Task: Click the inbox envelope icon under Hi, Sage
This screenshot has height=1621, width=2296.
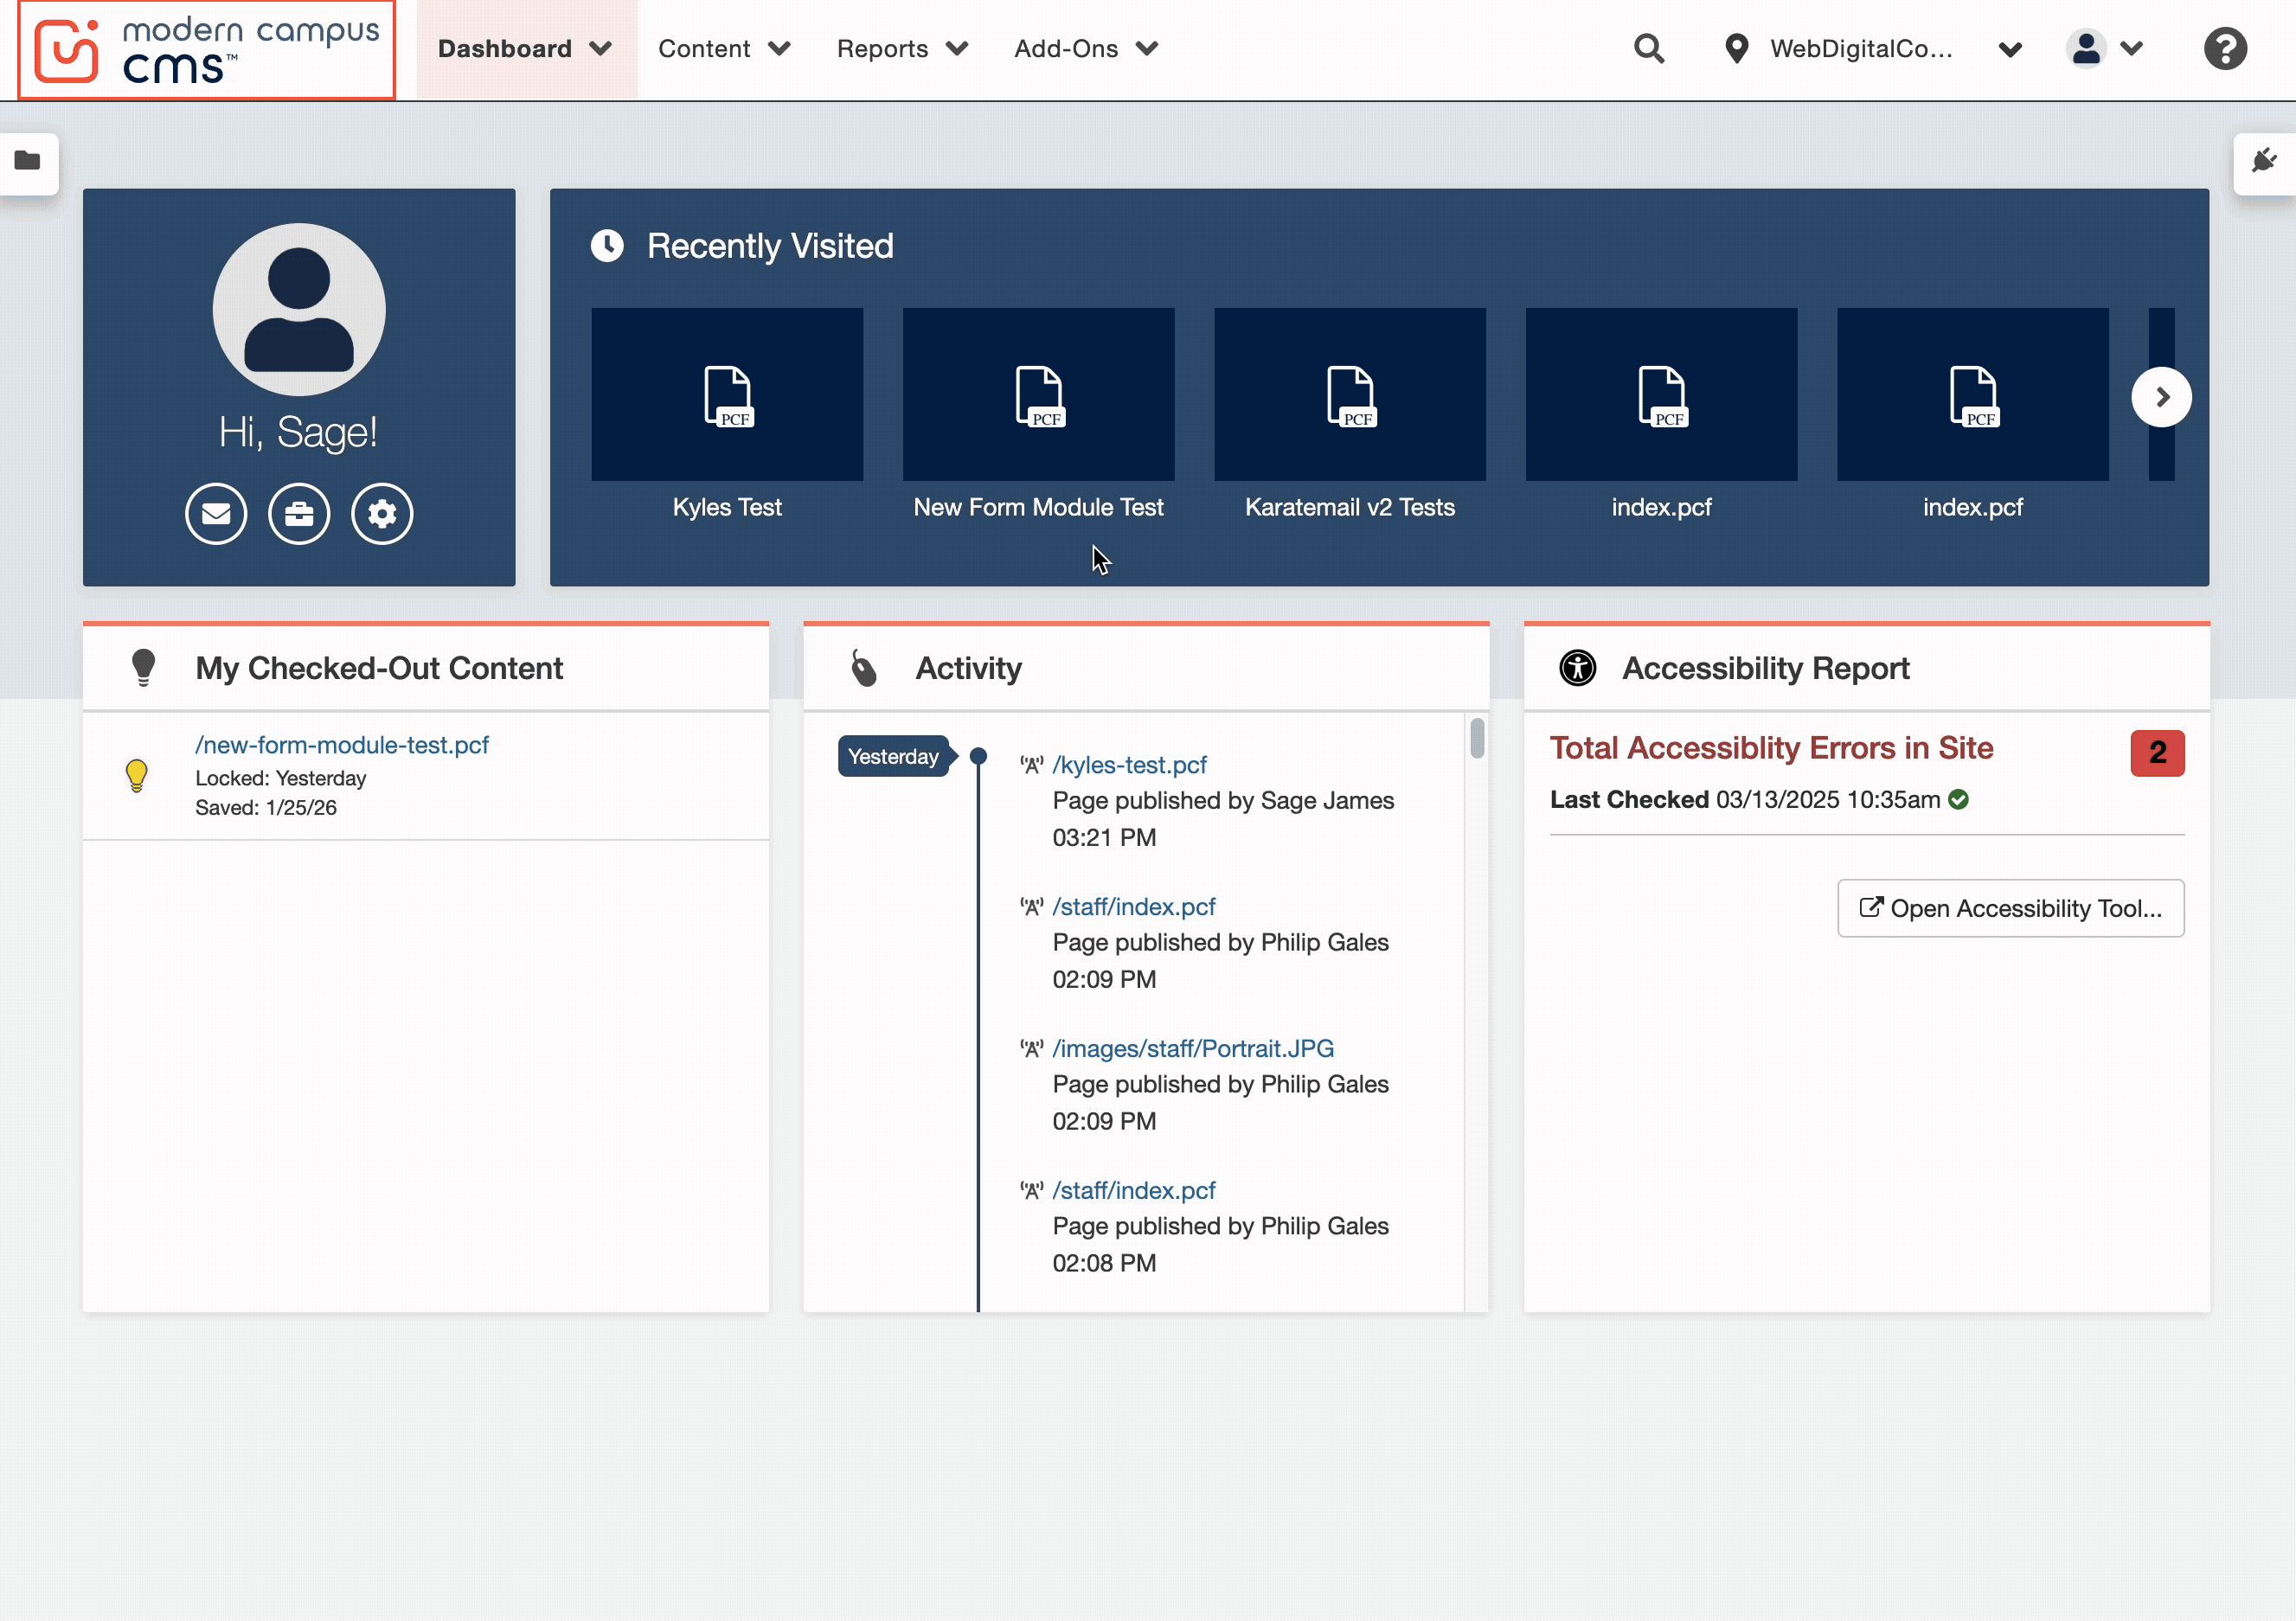Action: (x=216, y=514)
